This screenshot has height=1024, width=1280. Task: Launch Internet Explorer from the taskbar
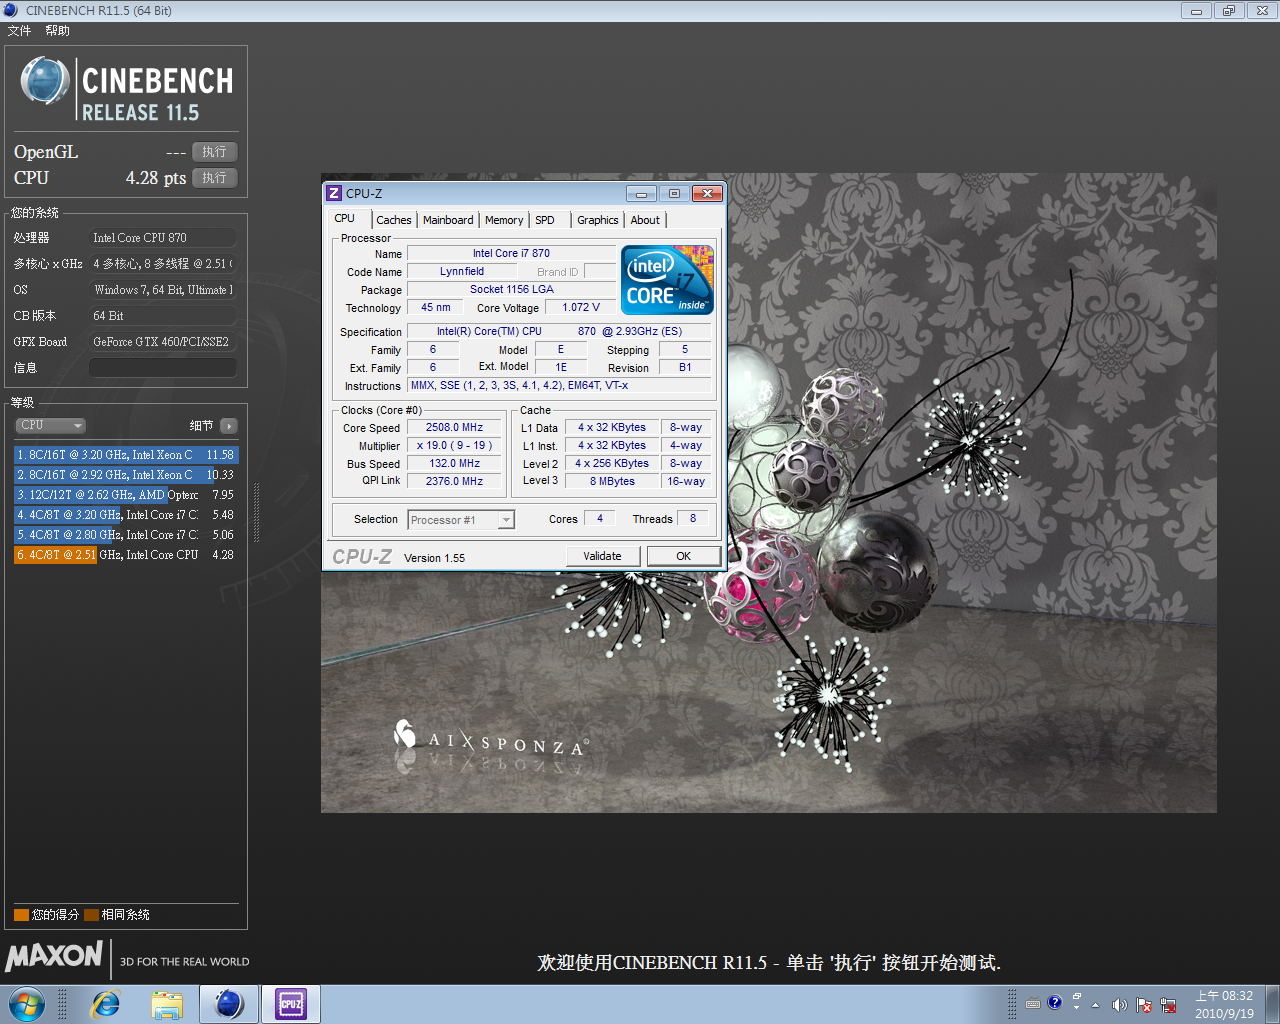click(105, 1004)
